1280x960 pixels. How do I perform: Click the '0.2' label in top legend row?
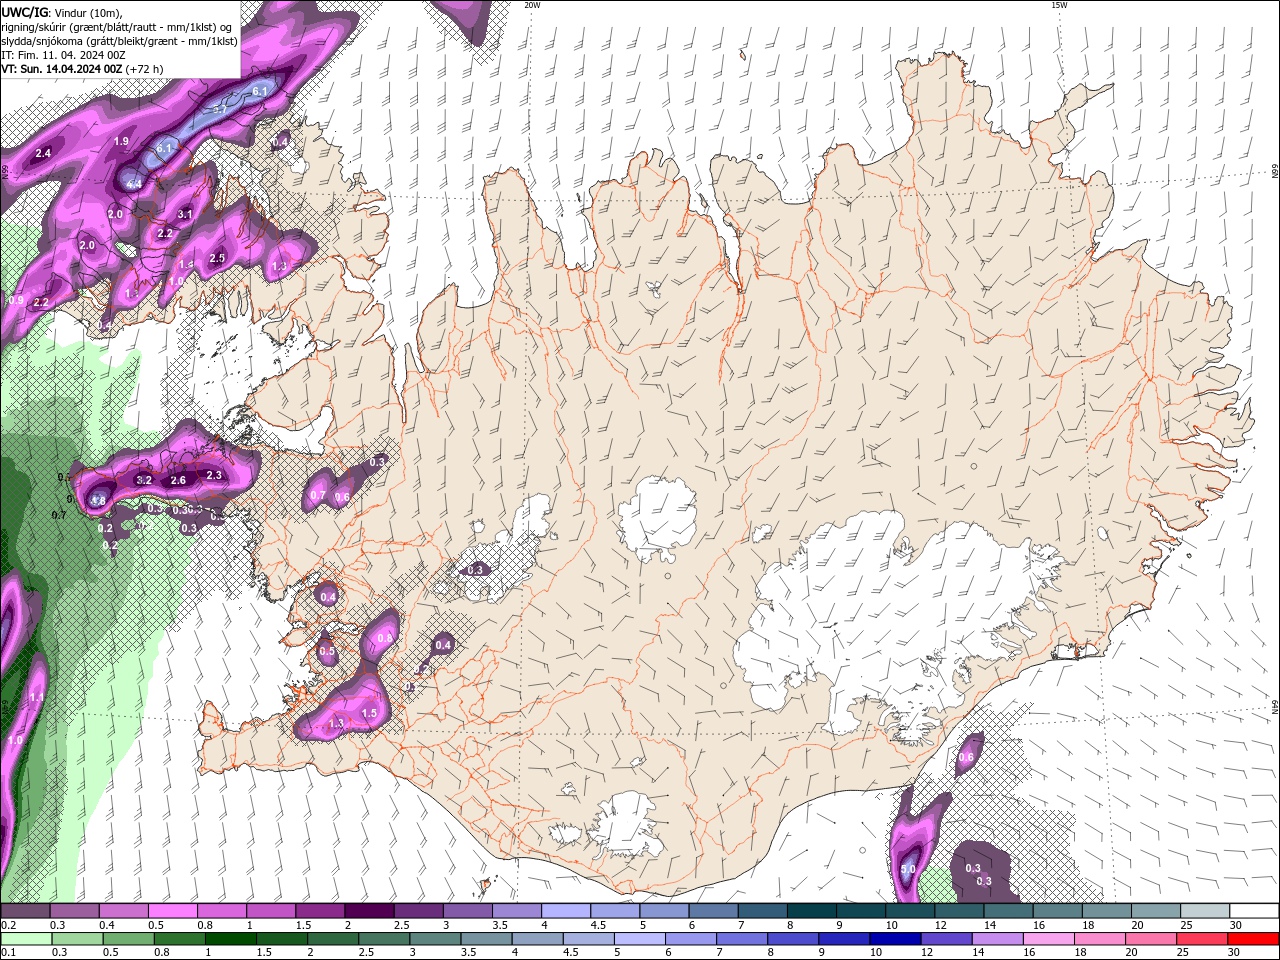pos(8,925)
